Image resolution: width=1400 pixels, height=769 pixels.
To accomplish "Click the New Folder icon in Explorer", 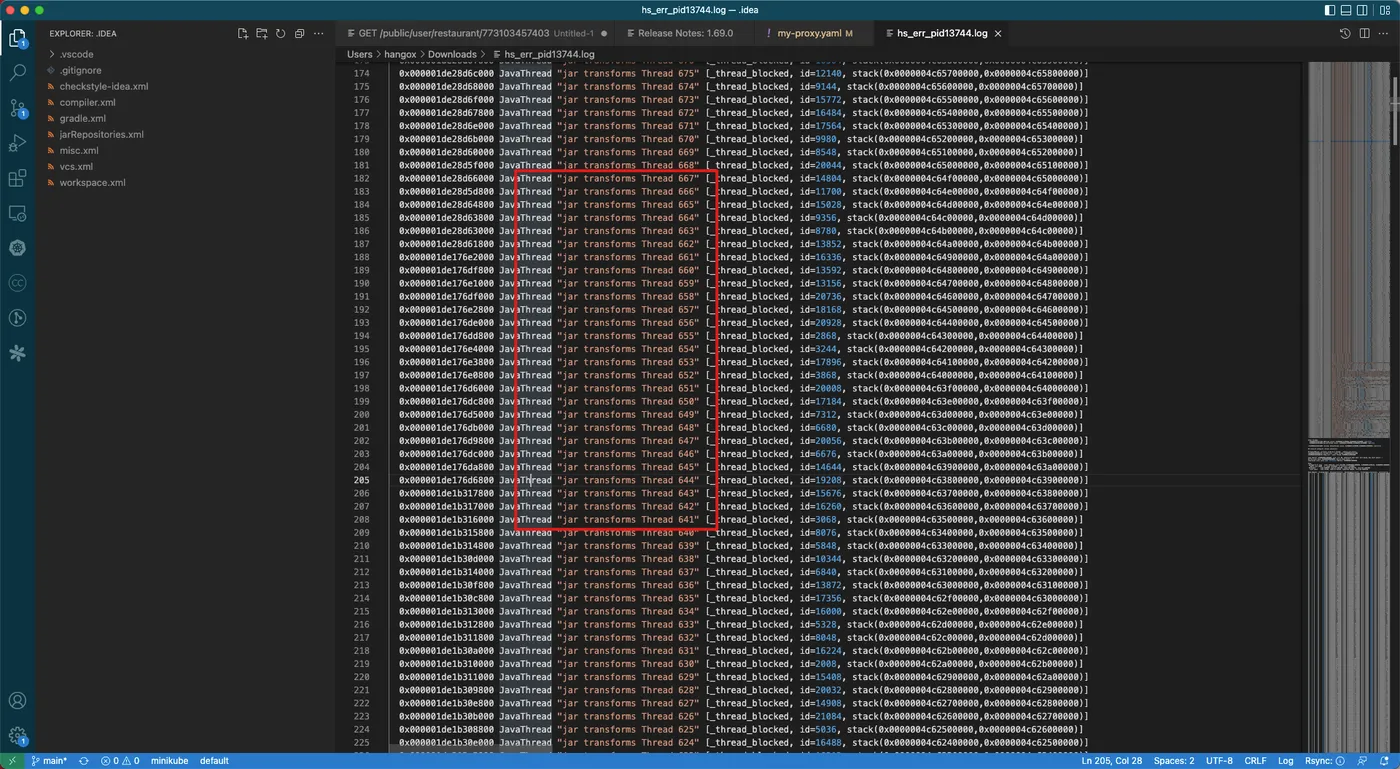I will (x=262, y=33).
